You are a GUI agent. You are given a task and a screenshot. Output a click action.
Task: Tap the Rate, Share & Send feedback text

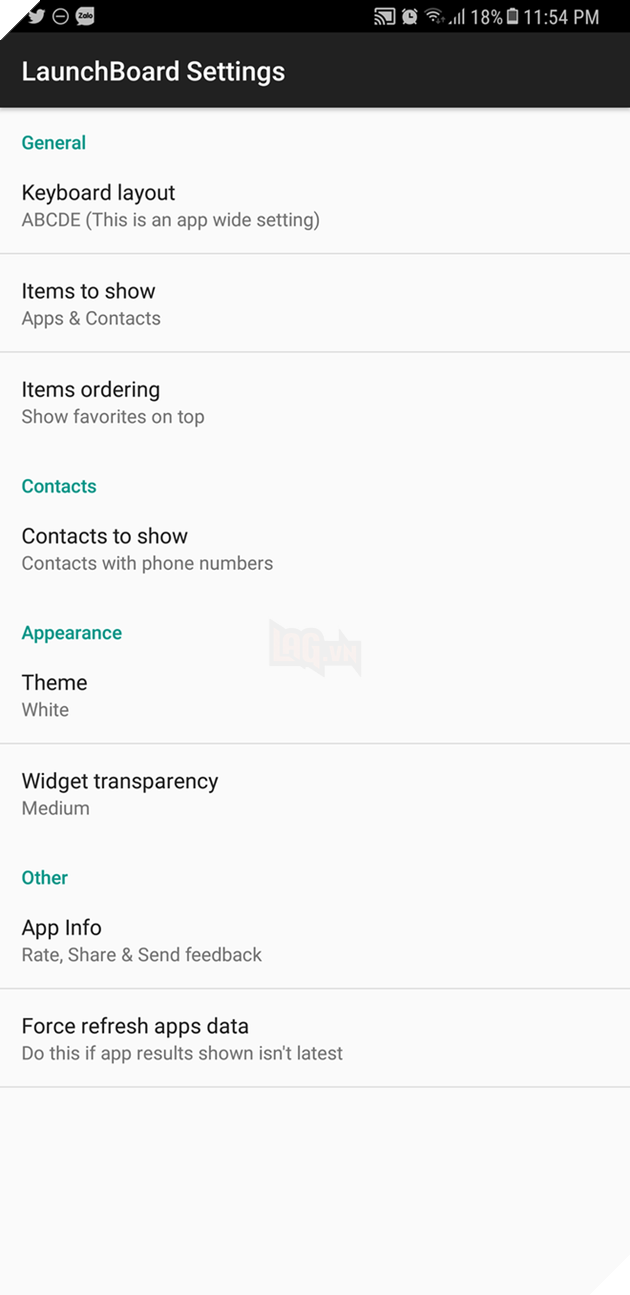[x=142, y=955]
